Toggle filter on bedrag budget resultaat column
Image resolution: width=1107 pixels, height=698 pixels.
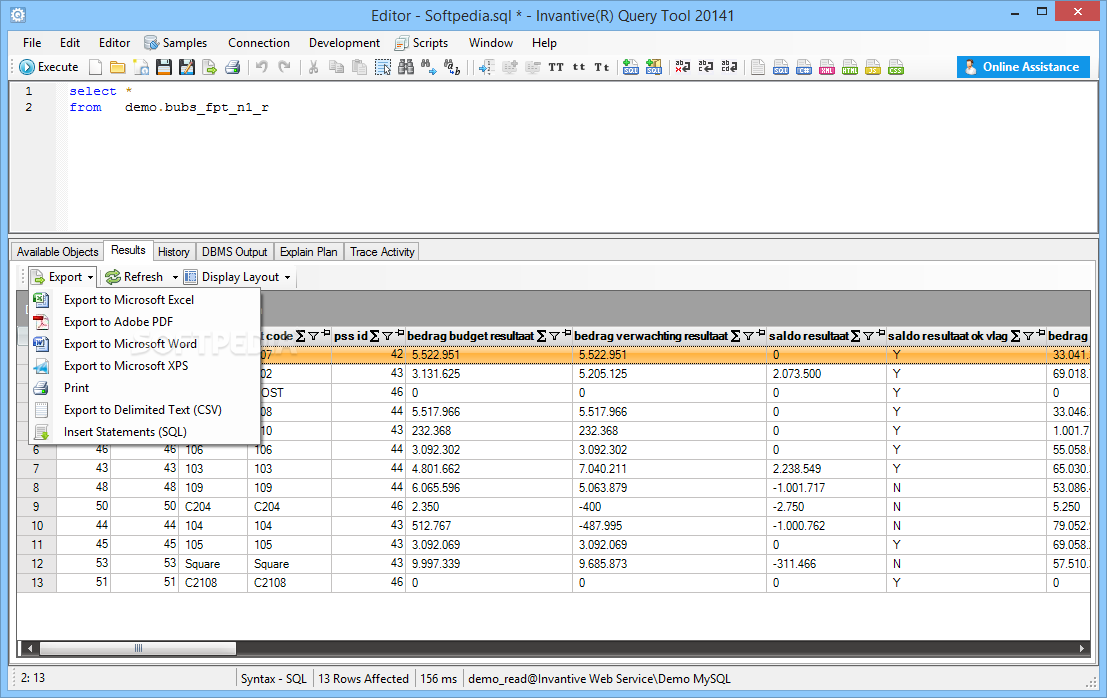point(554,336)
